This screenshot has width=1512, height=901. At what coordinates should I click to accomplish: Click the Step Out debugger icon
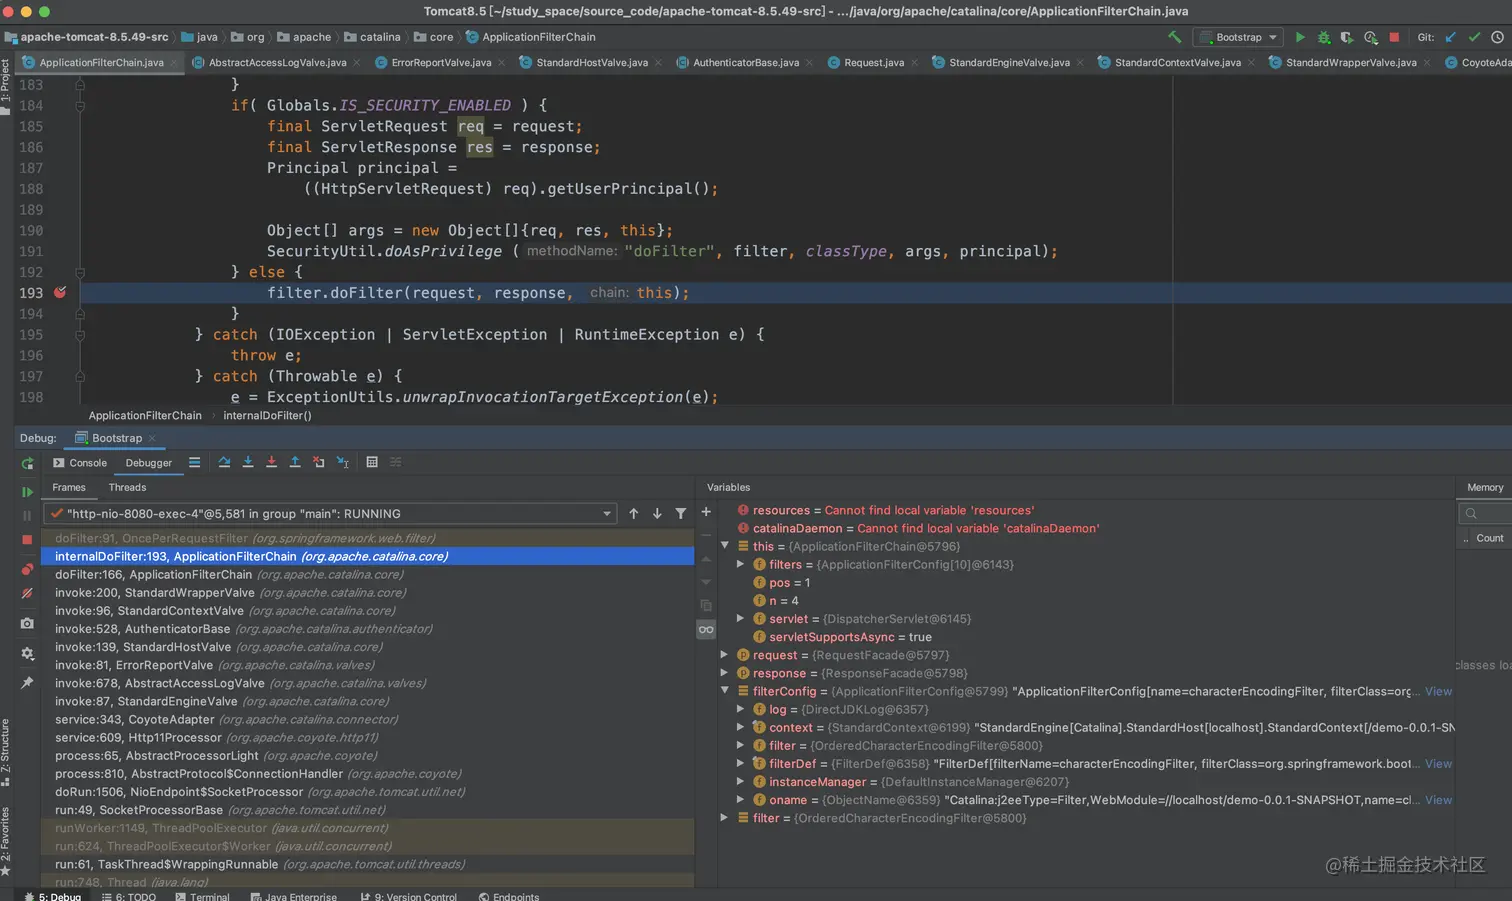click(295, 462)
